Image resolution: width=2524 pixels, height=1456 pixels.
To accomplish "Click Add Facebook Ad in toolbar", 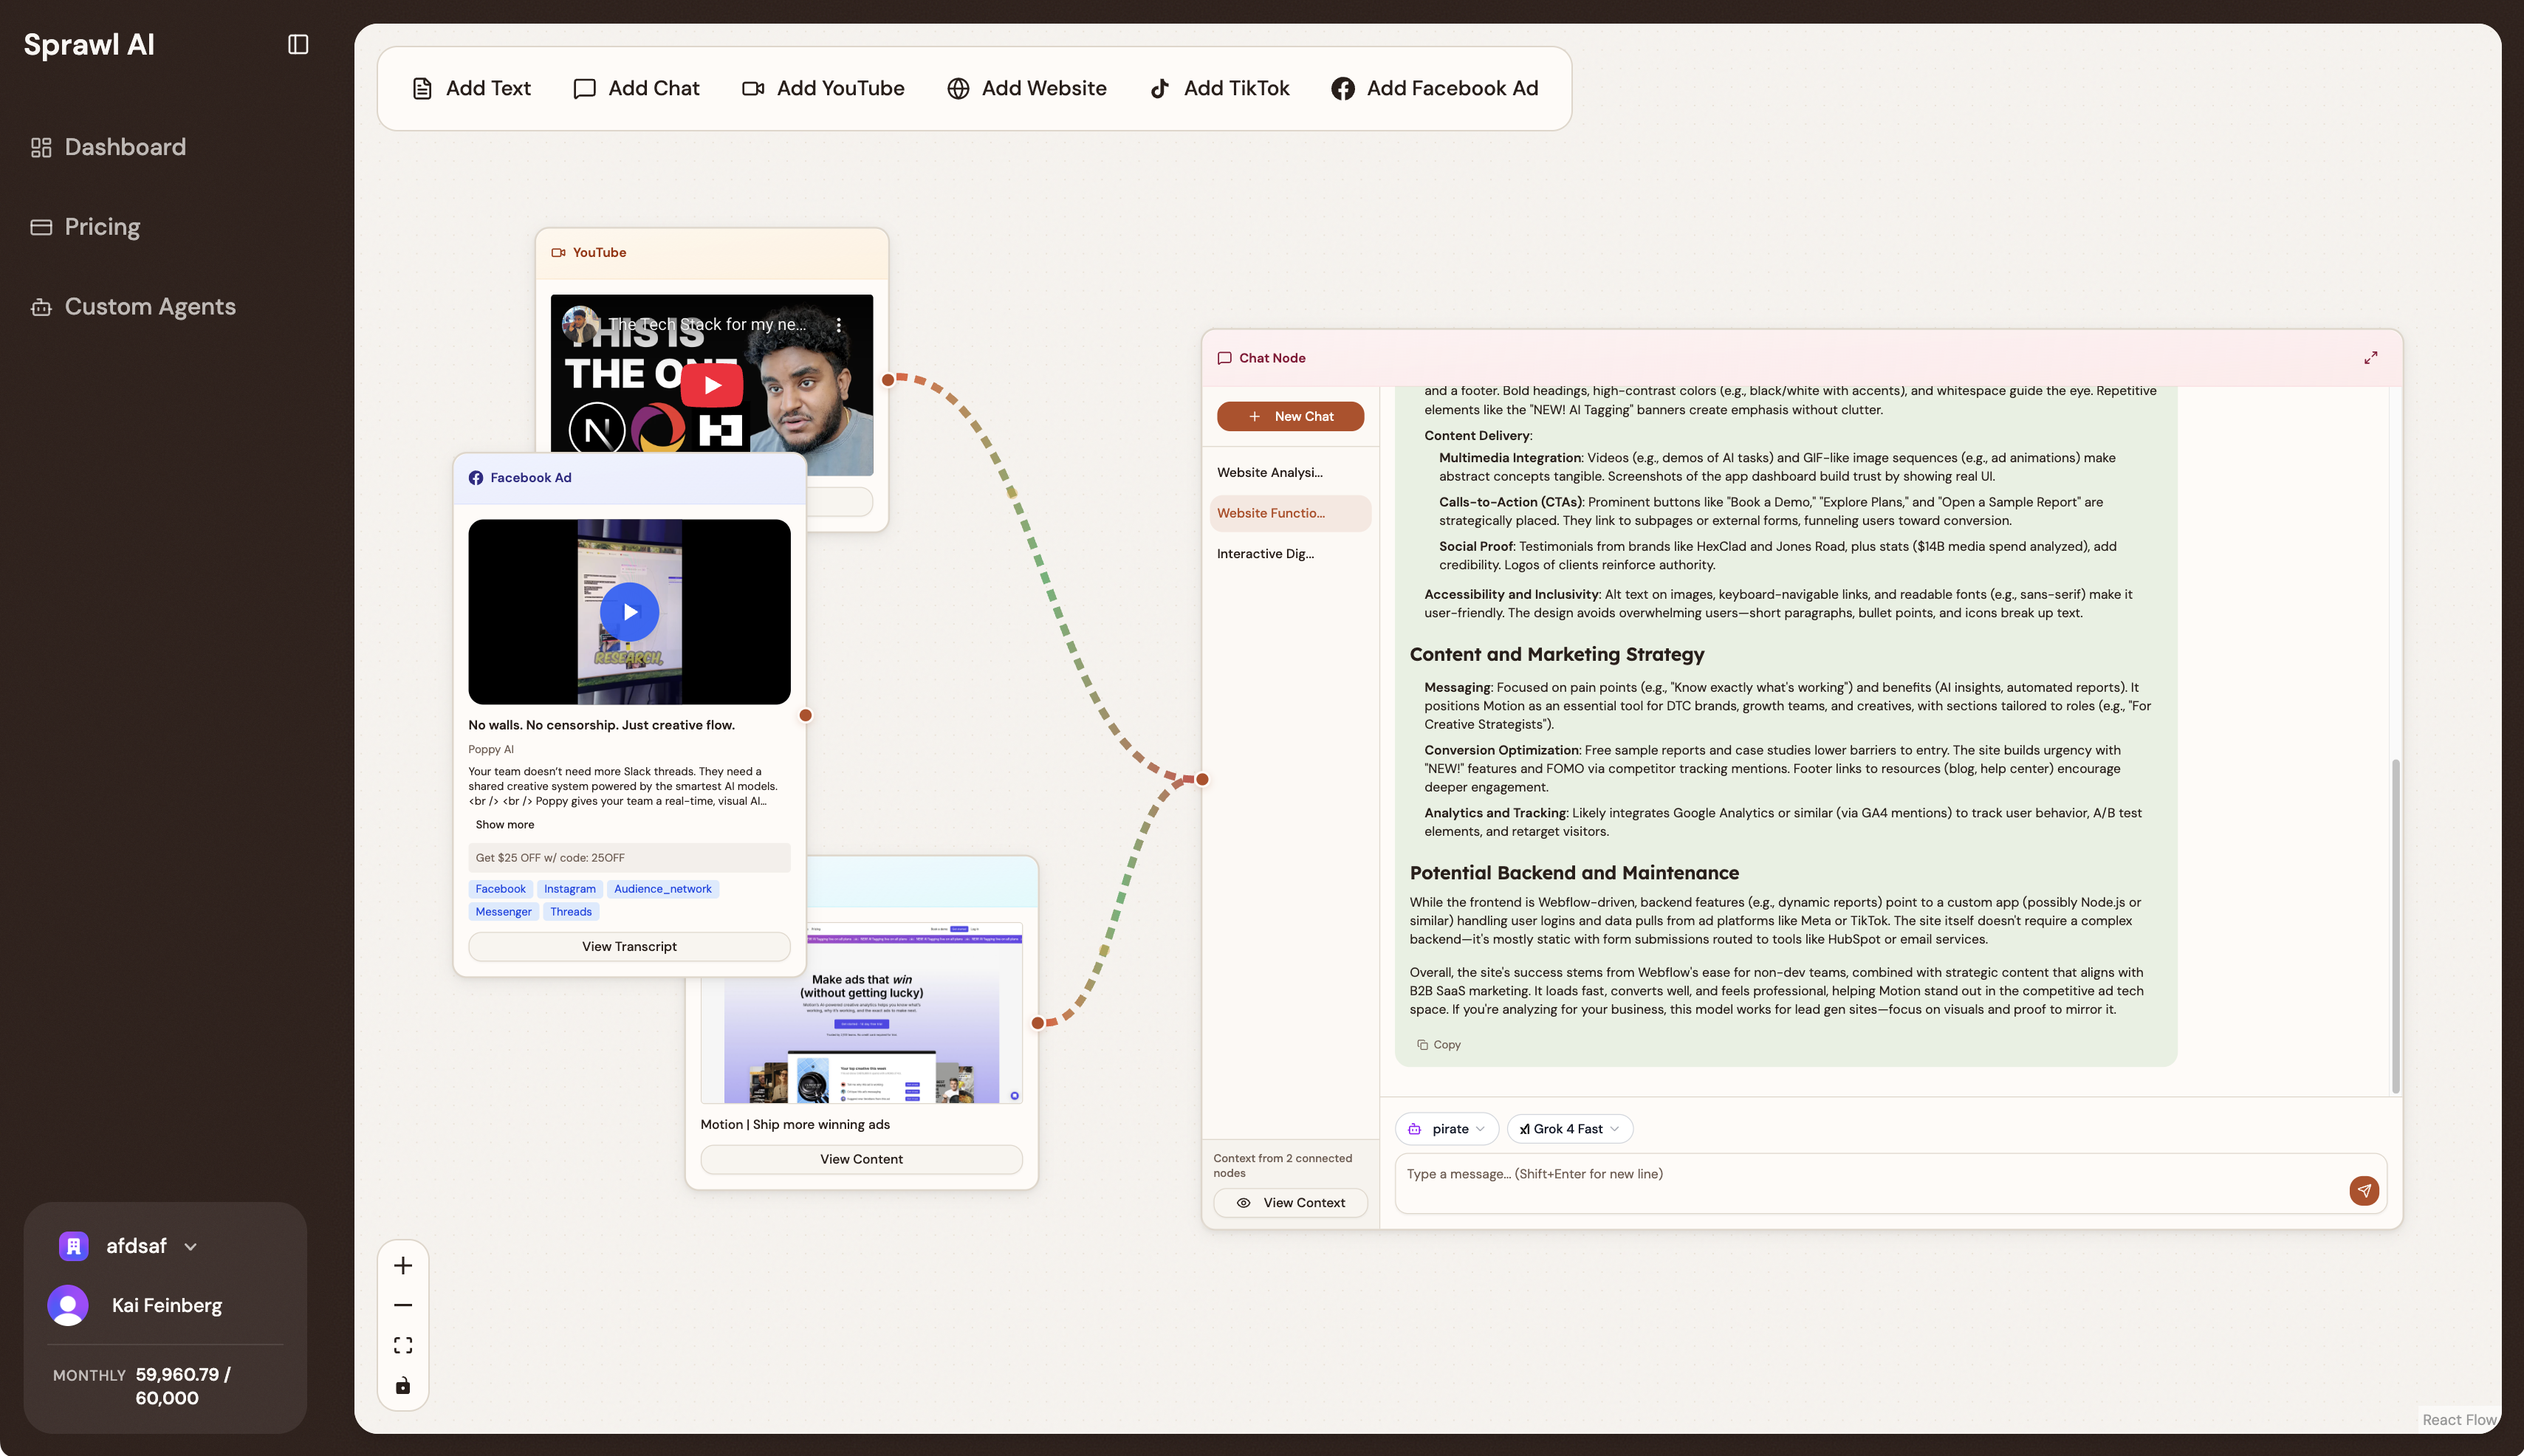I will coord(1435,88).
